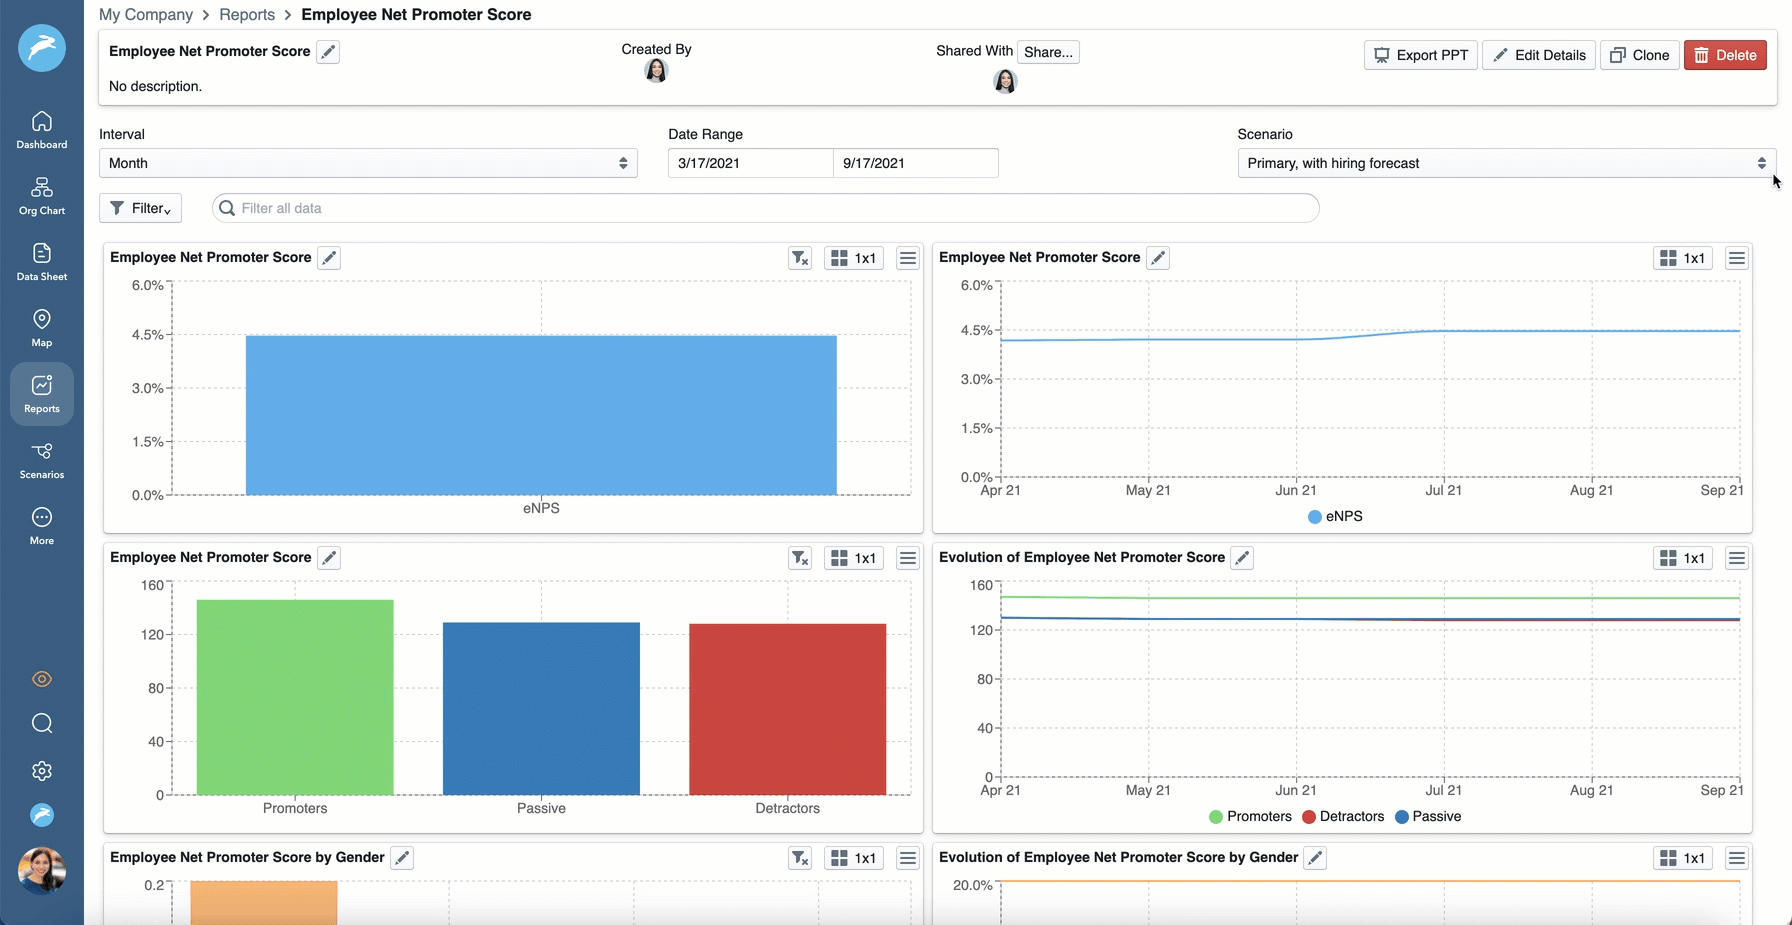This screenshot has height=925, width=1792.
Task: Open settings gear in sidebar
Action: (x=42, y=771)
